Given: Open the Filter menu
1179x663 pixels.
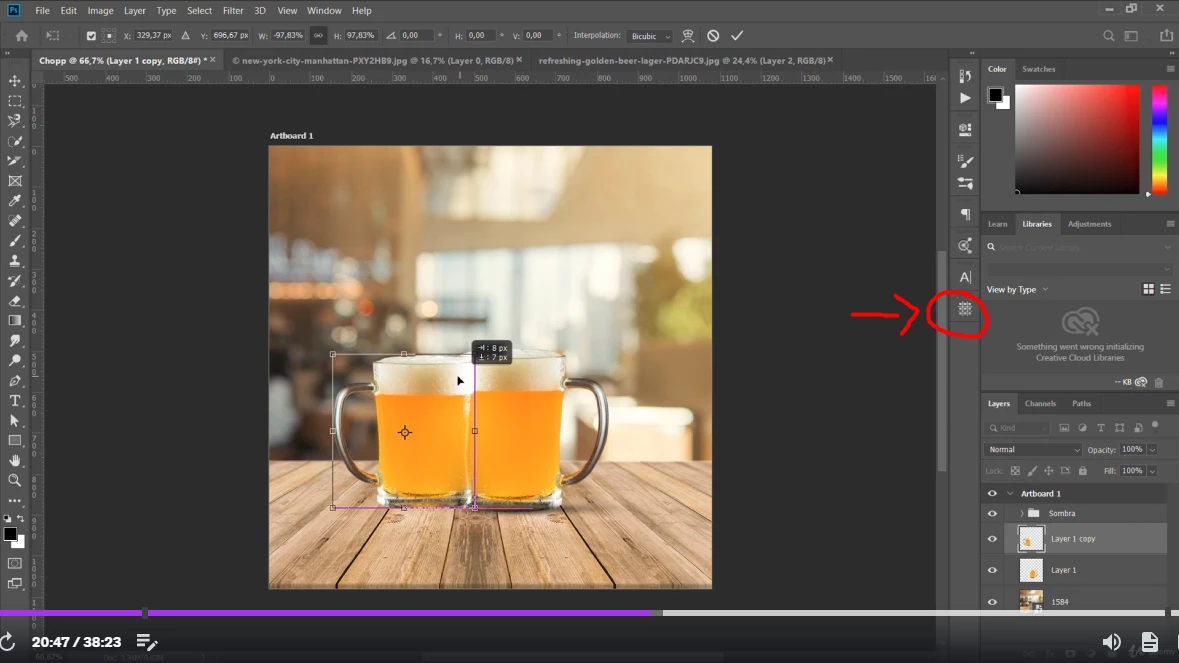Looking at the screenshot, I should coord(233,11).
